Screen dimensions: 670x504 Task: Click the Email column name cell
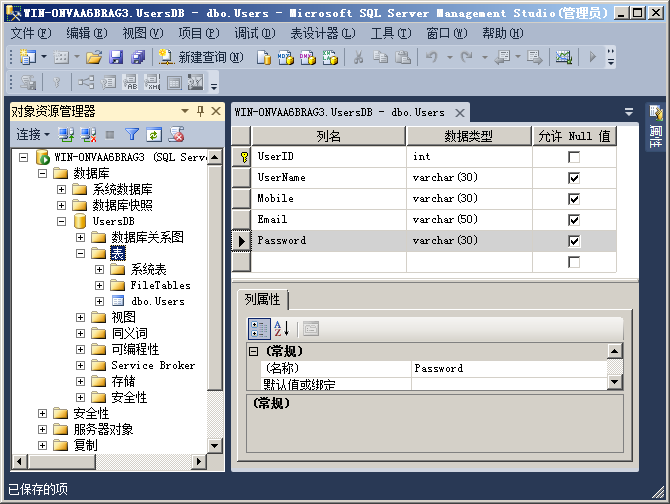[328, 220]
